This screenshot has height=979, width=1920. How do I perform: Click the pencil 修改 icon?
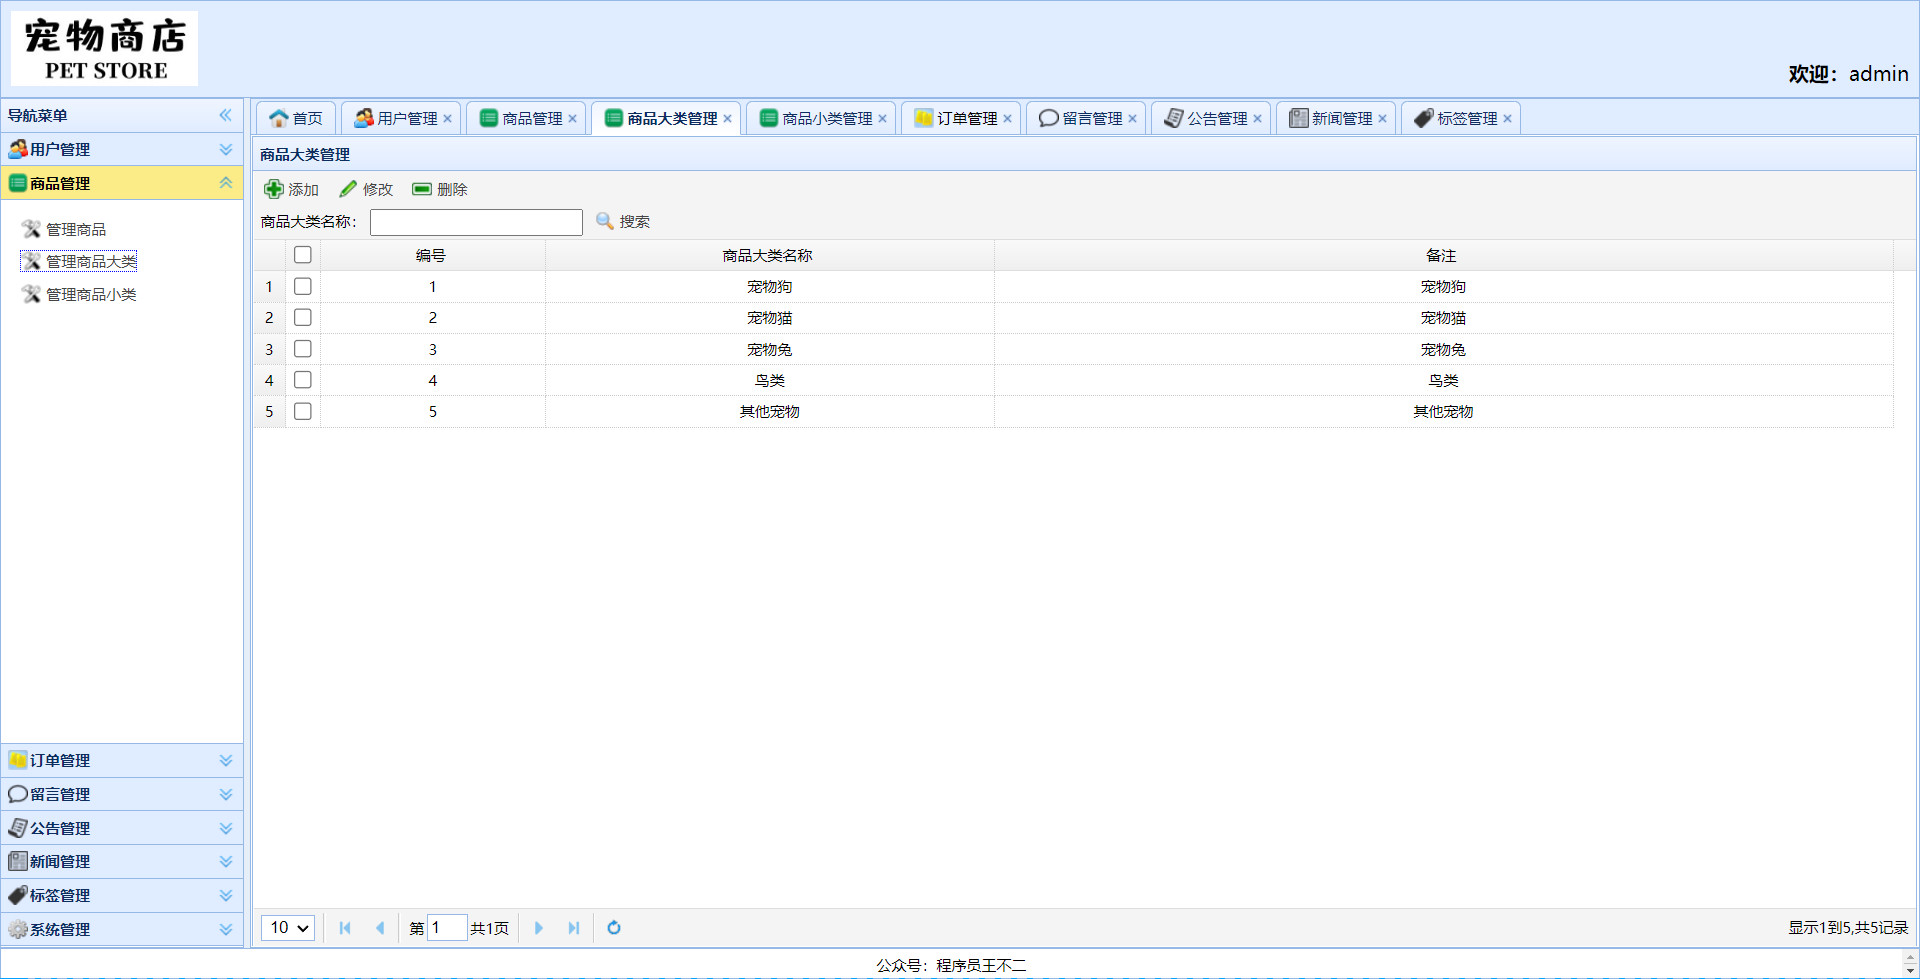click(x=348, y=189)
